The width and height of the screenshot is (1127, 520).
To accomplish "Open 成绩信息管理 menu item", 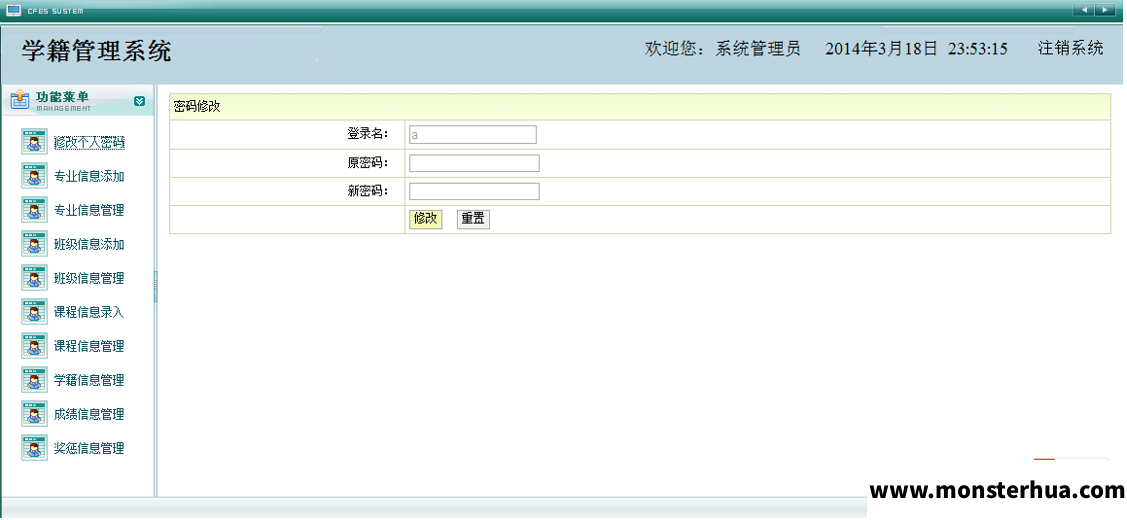I will tap(89, 414).
